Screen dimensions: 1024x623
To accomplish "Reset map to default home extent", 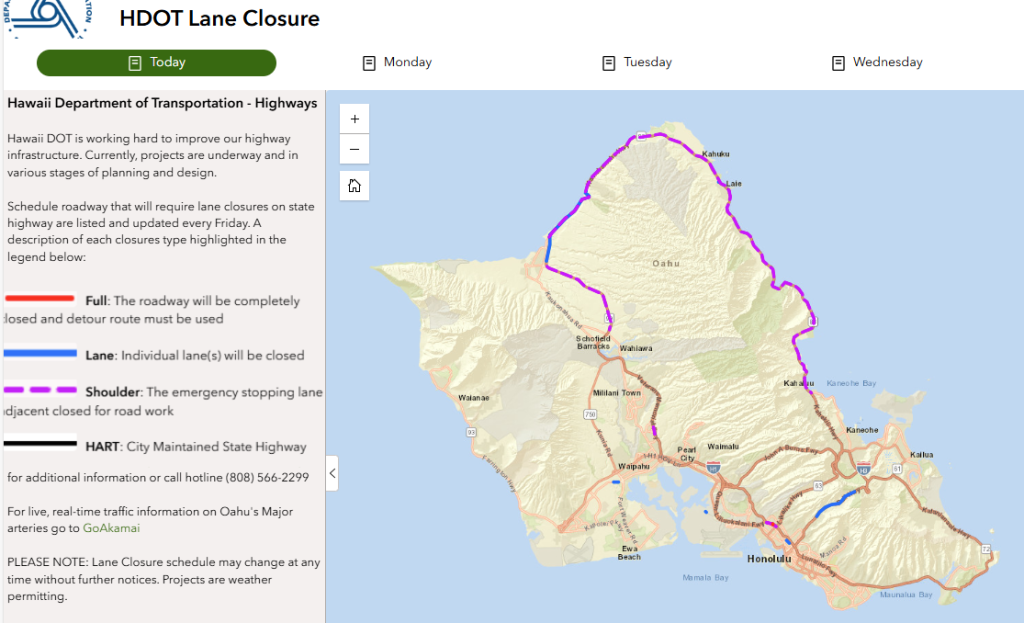I will (355, 185).
